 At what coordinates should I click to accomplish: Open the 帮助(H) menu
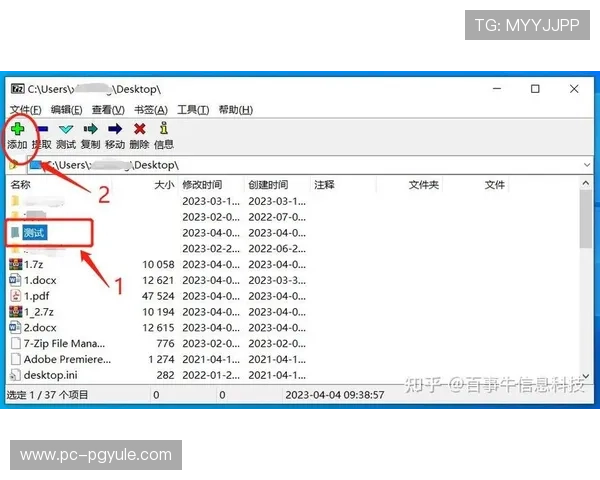point(236,110)
